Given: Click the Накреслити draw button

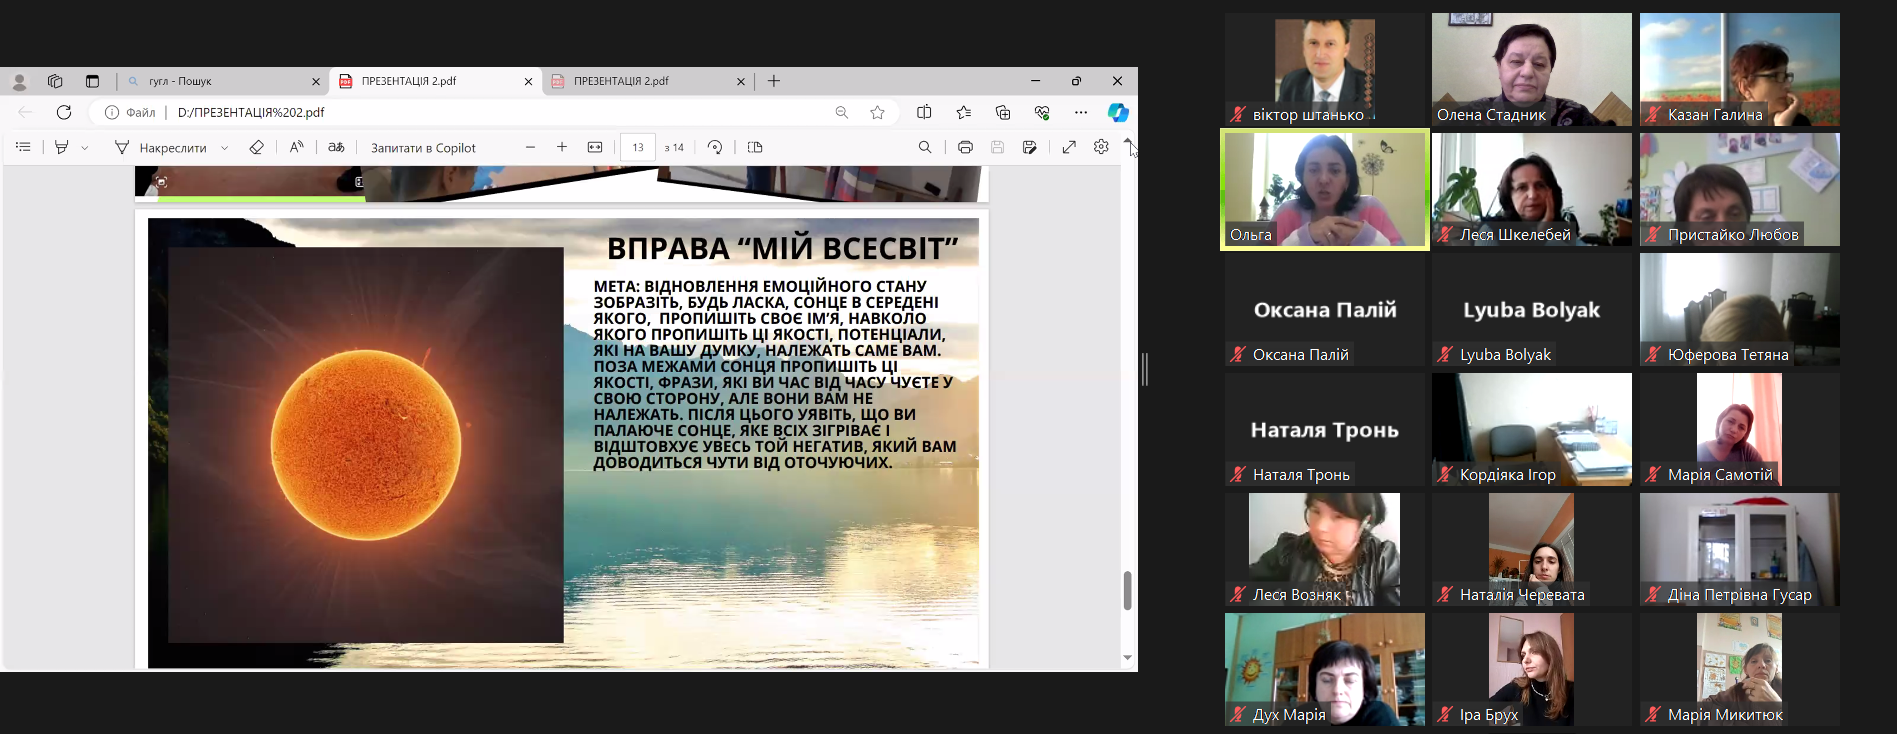Looking at the screenshot, I should coord(161,148).
